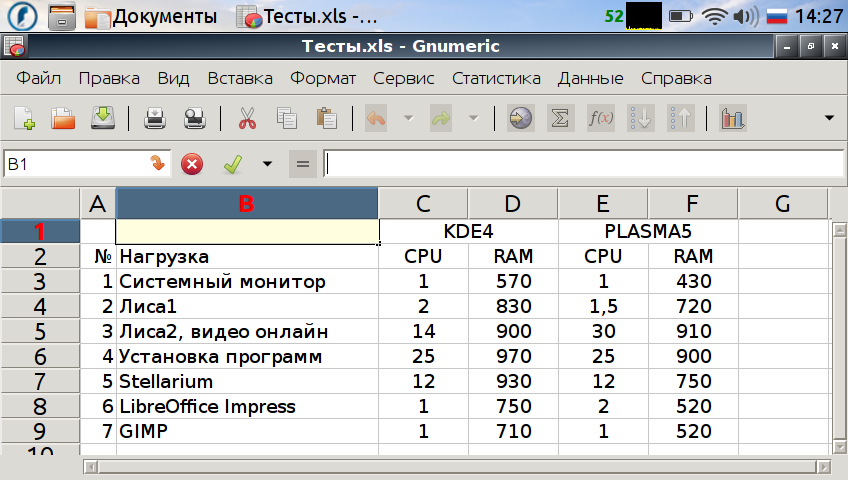Expand the redo history dropdown arrow

474,118
